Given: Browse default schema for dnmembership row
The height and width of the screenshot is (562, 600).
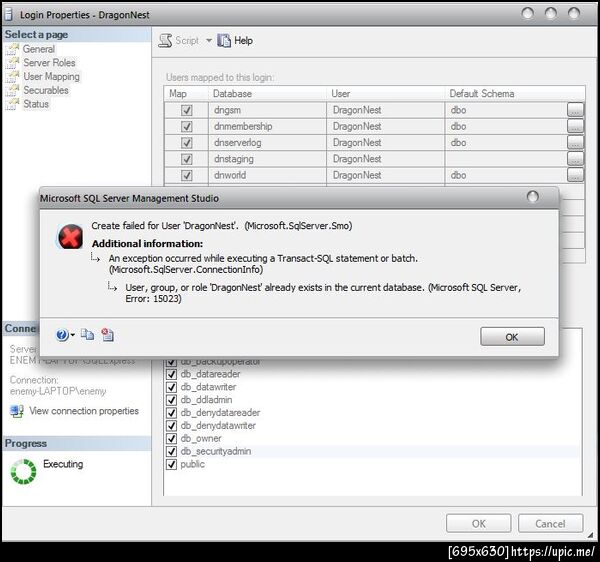Looking at the screenshot, I should pos(575,126).
